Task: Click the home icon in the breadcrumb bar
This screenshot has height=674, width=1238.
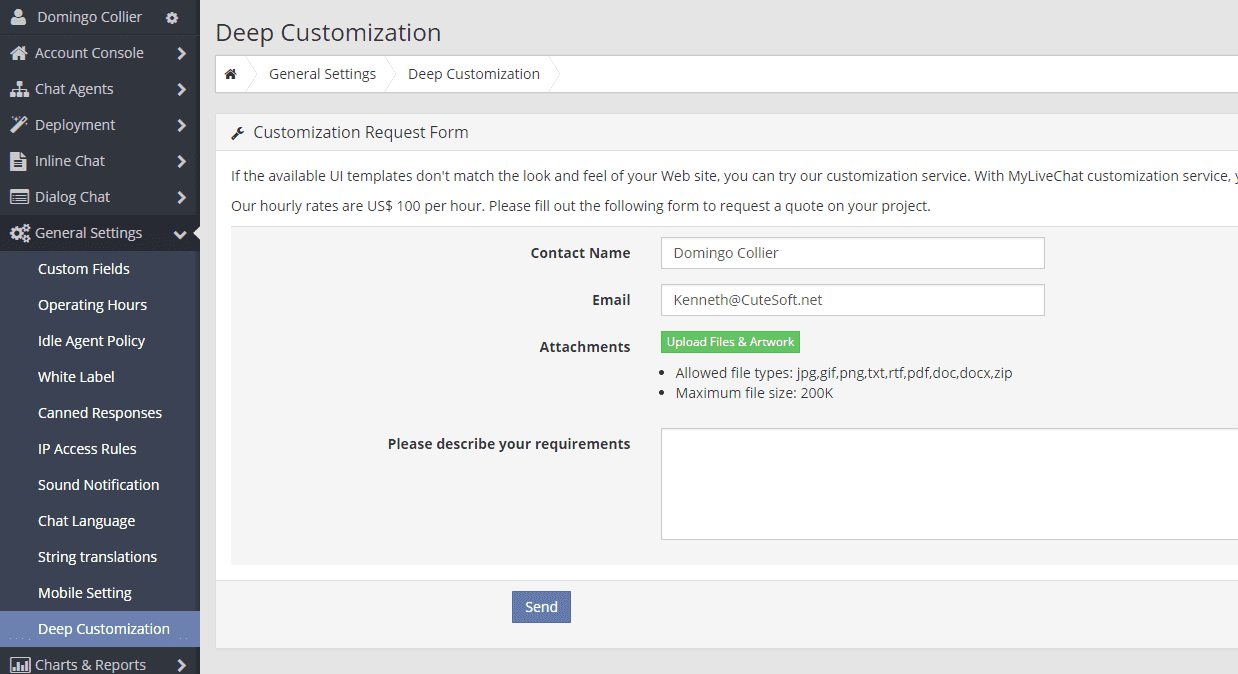Action: point(231,73)
